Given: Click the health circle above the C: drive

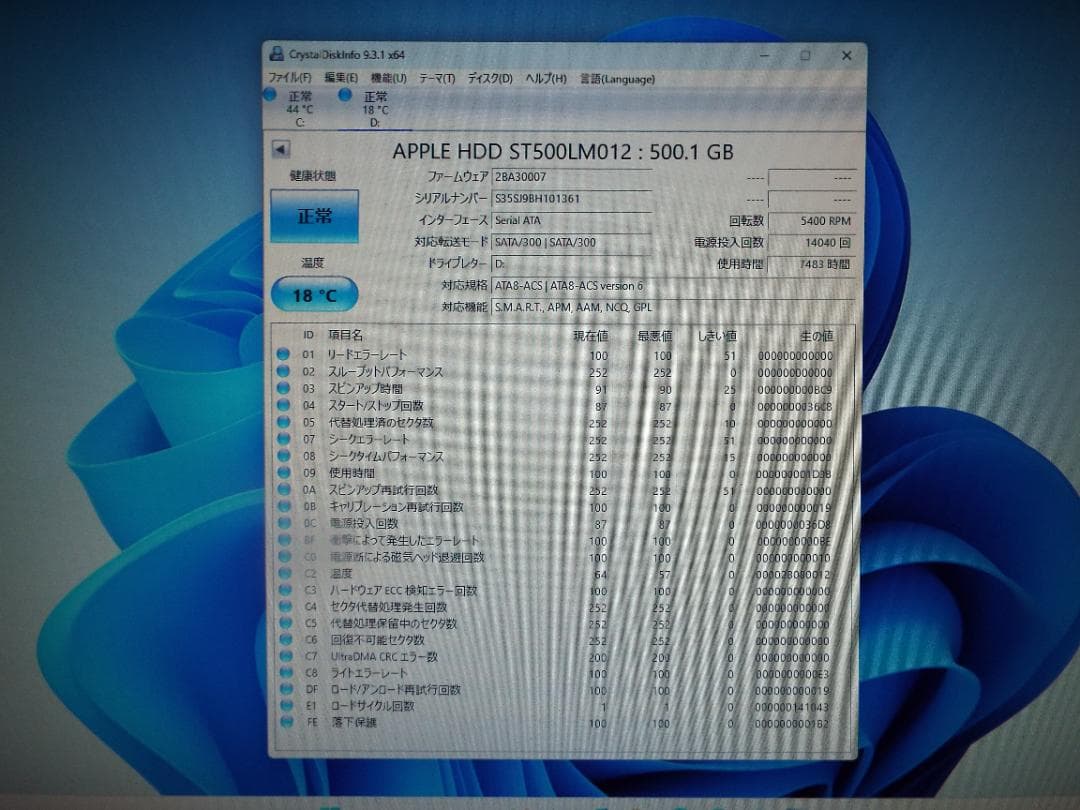Looking at the screenshot, I should (270, 95).
